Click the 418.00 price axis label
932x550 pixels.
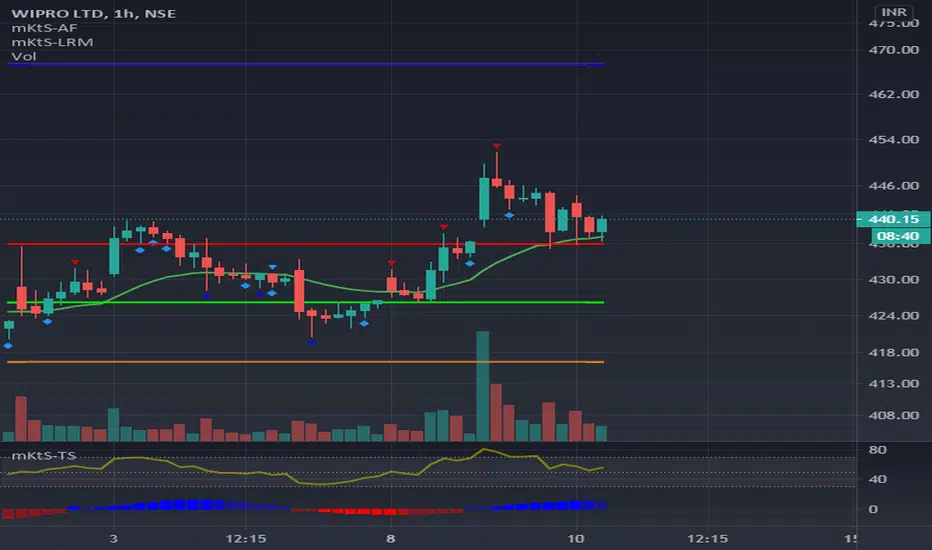(893, 353)
